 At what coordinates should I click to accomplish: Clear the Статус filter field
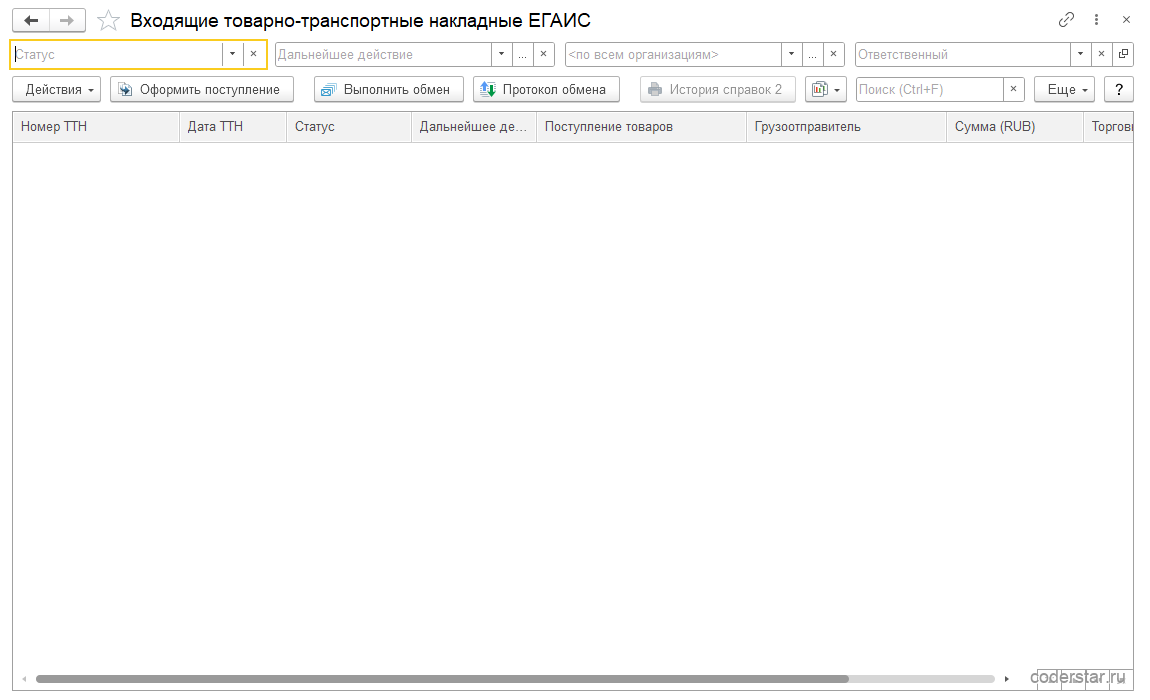coord(254,54)
